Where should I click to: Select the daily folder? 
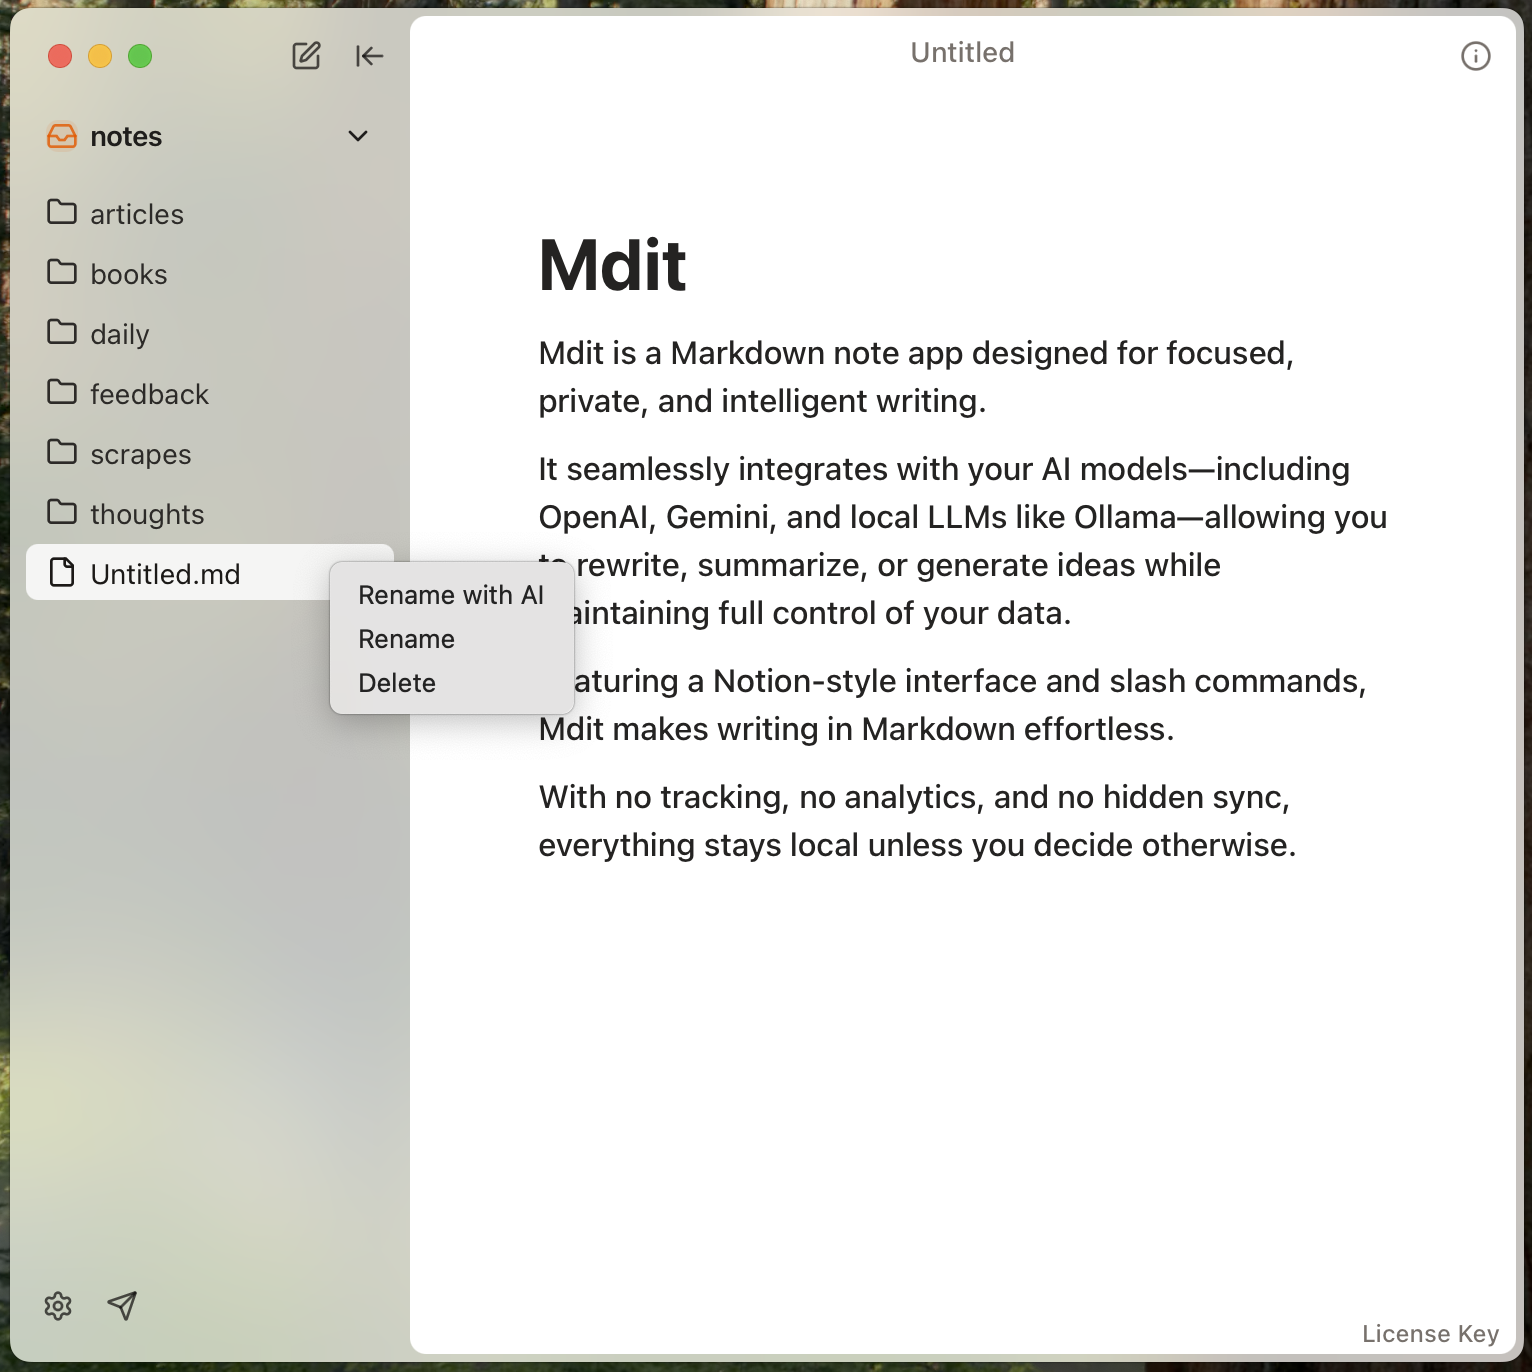(120, 333)
